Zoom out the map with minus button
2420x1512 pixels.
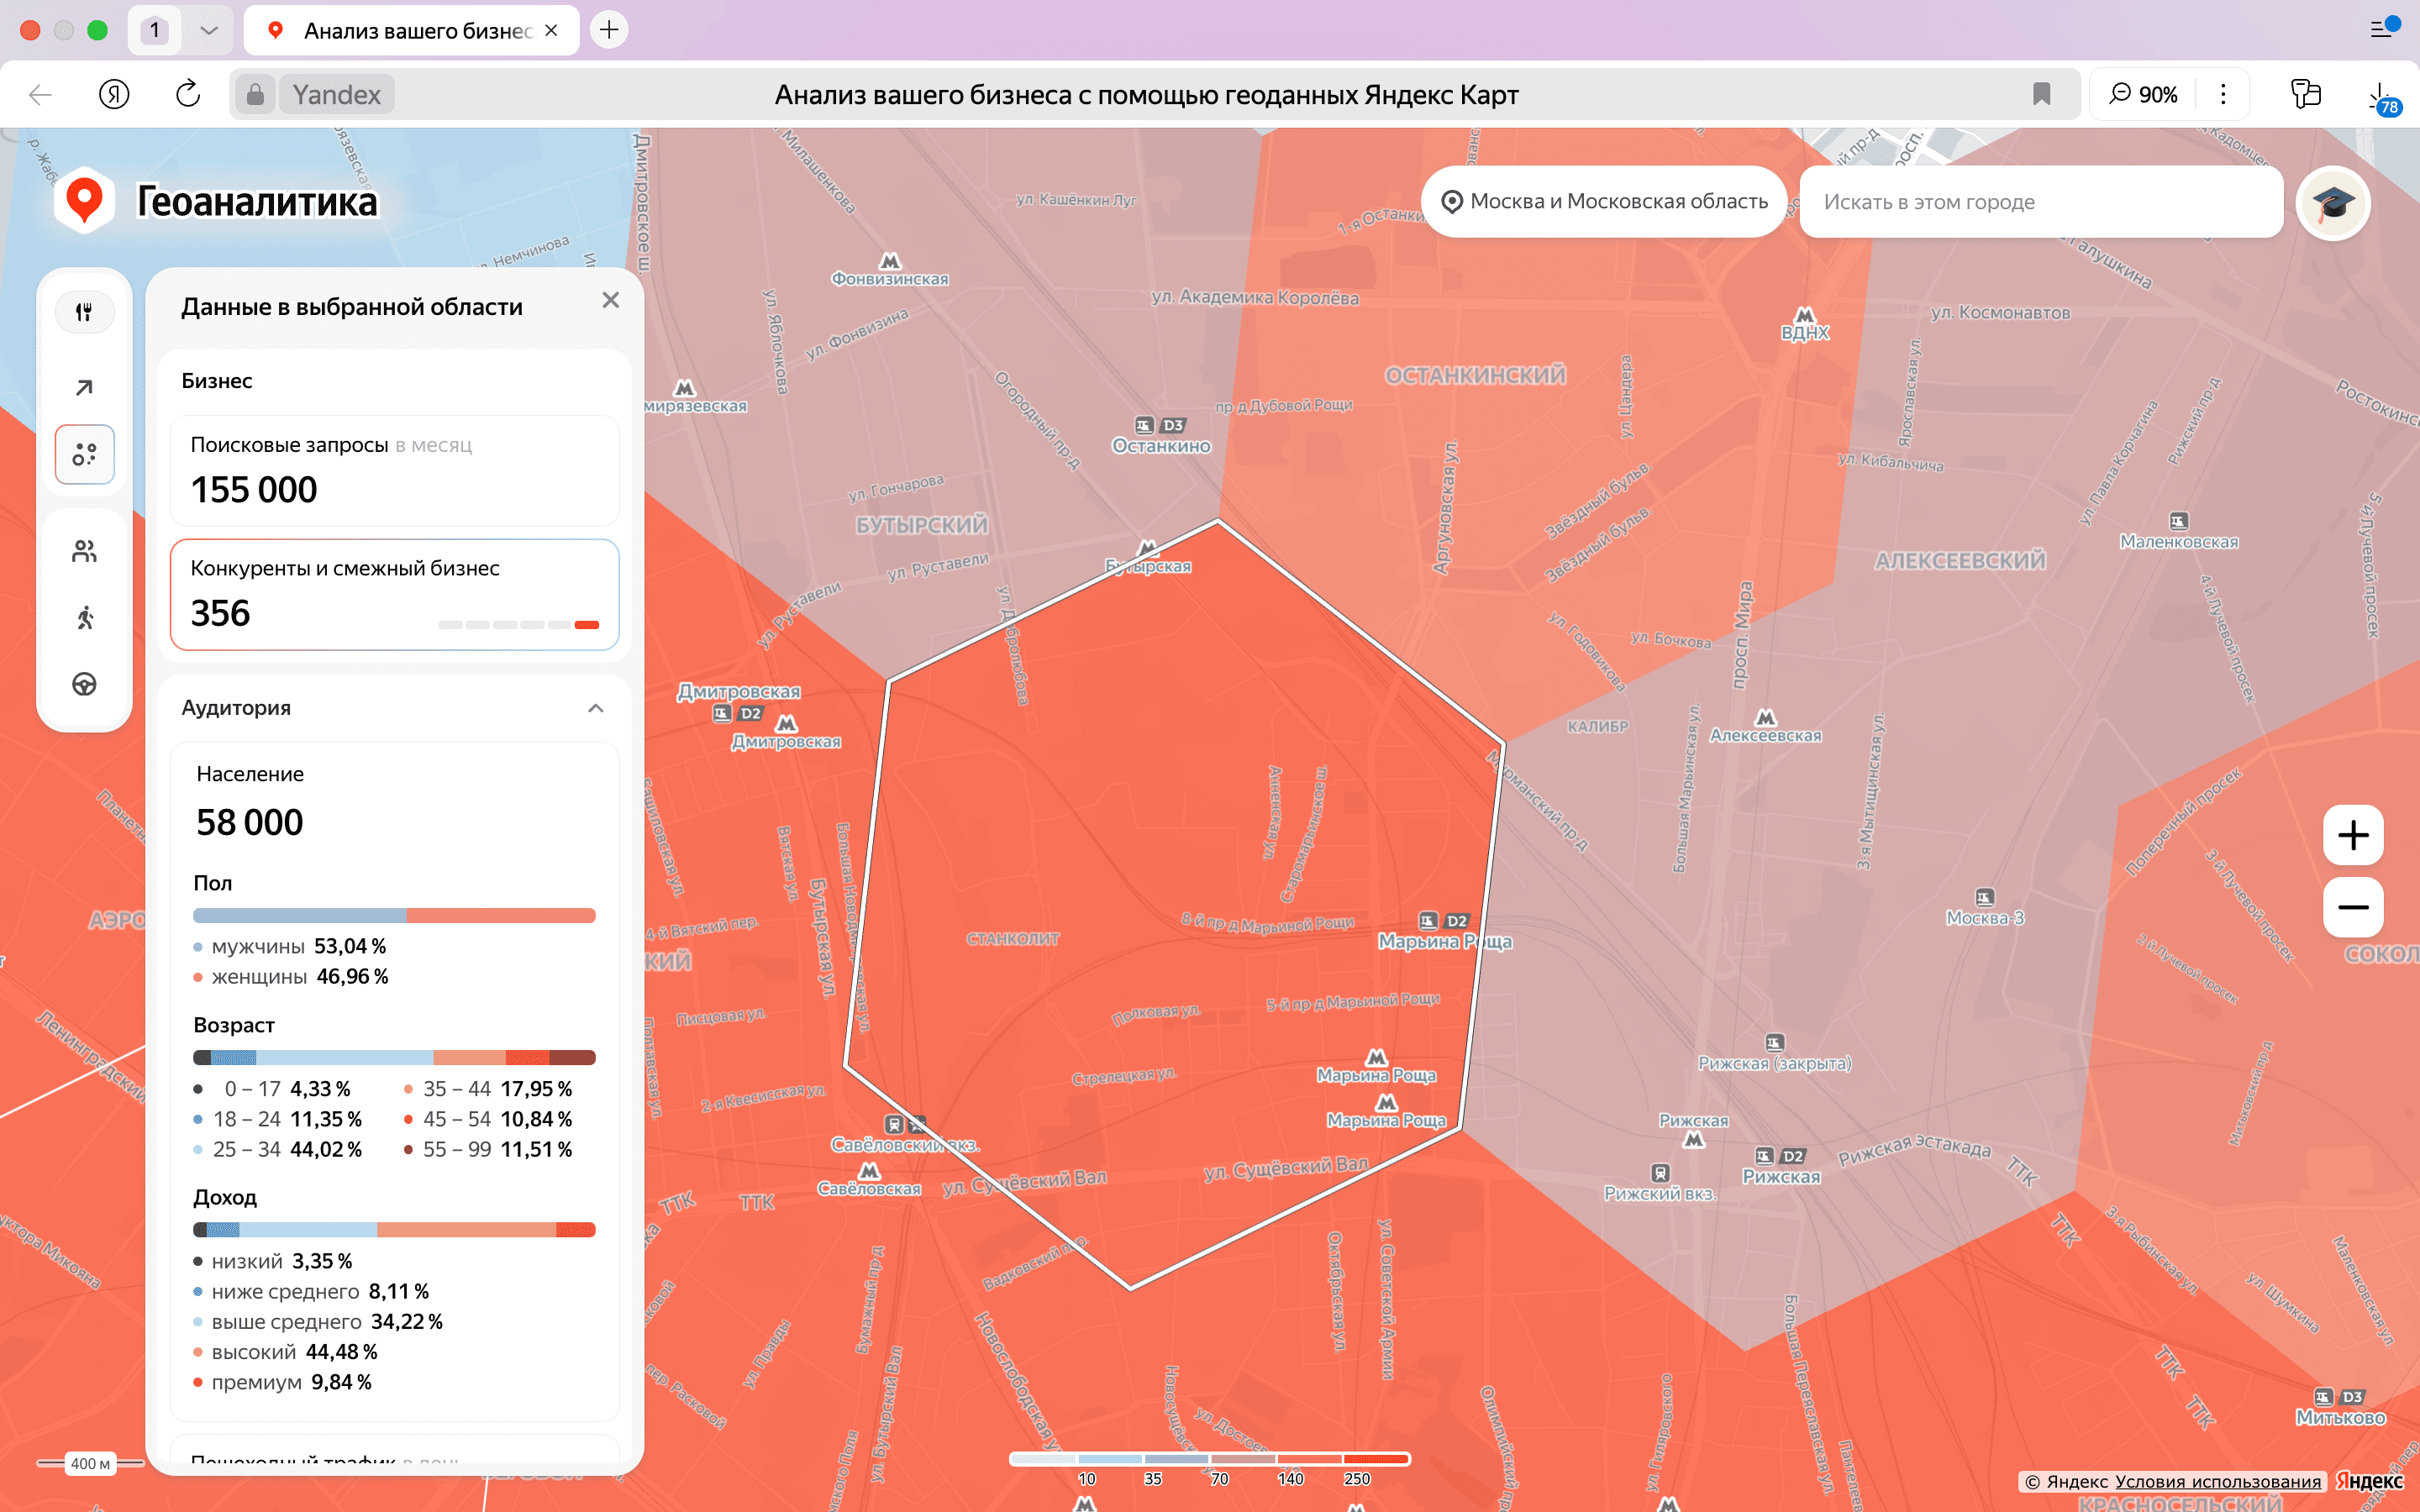click(2352, 907)
